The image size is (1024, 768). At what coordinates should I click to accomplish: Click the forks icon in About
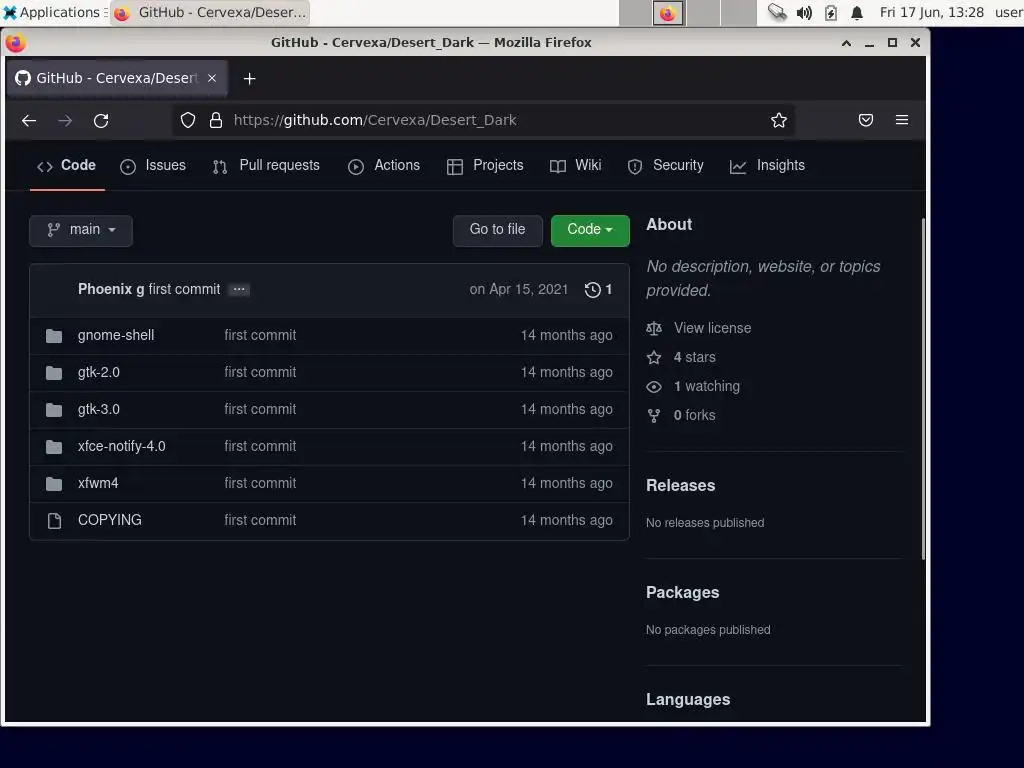point(654,415)
